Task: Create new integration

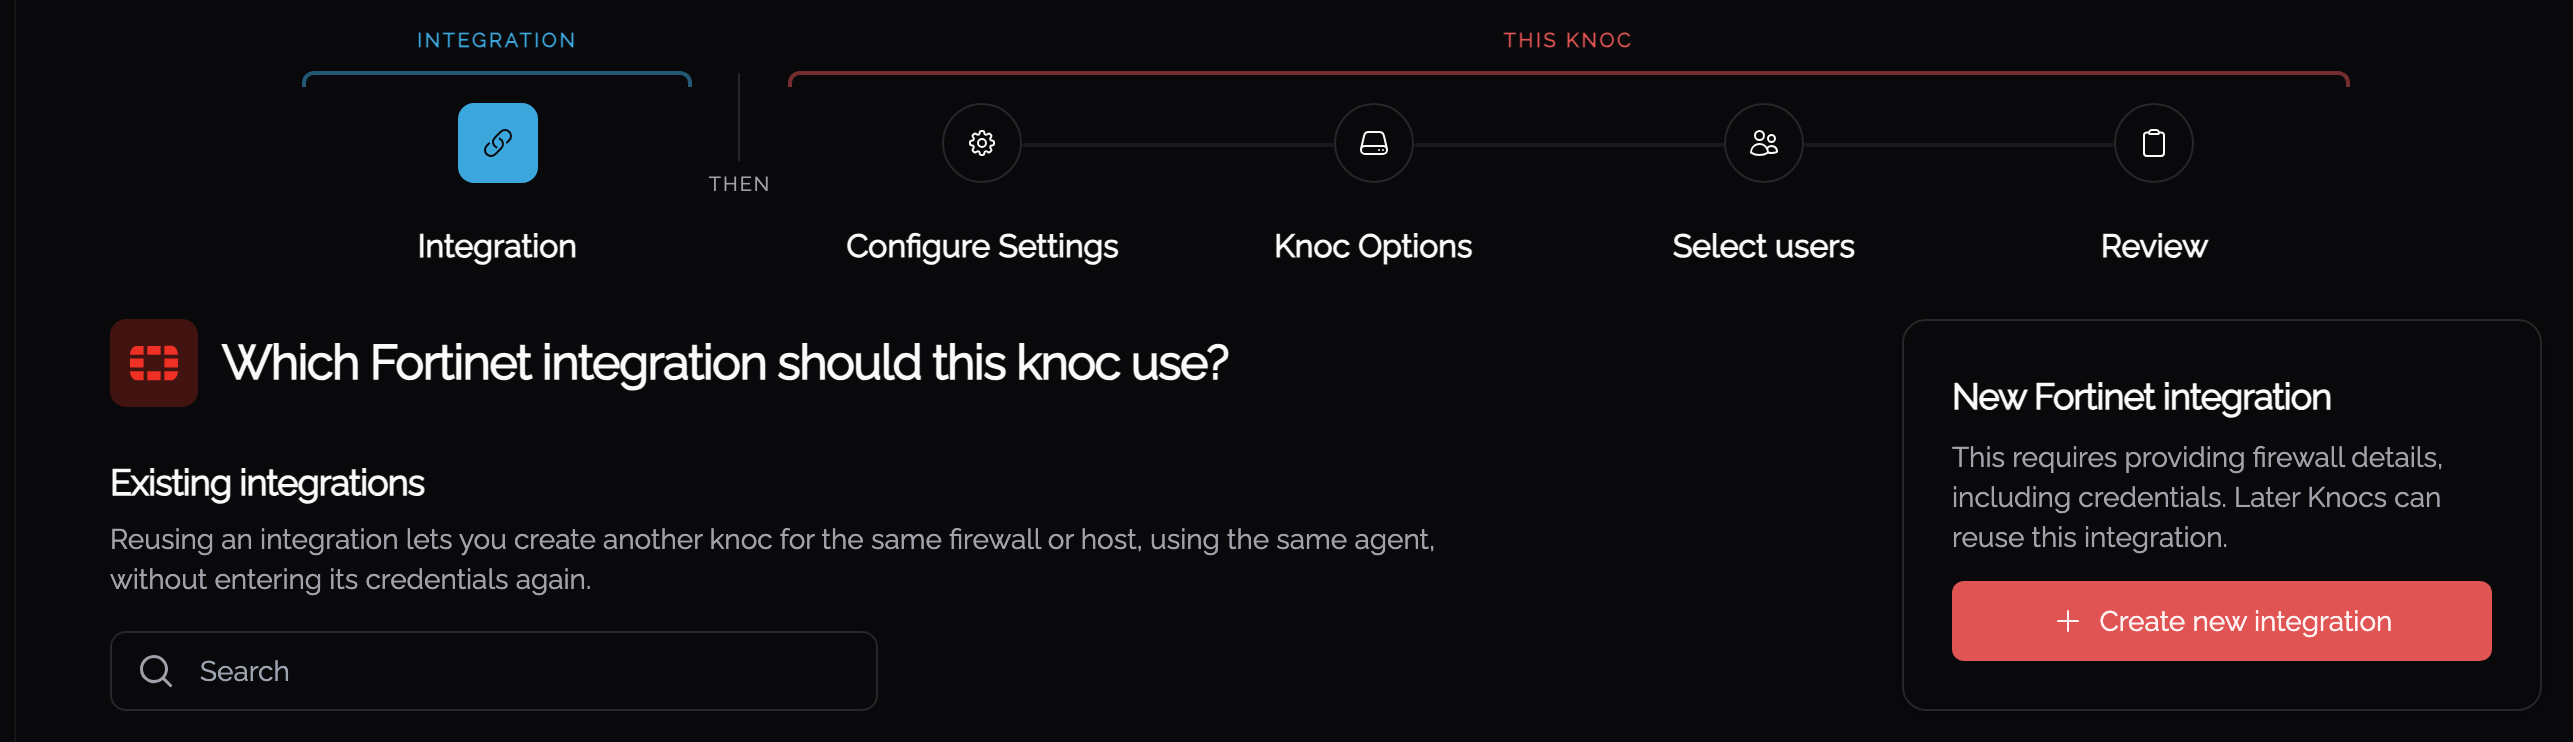Action: click(2221, 621)
